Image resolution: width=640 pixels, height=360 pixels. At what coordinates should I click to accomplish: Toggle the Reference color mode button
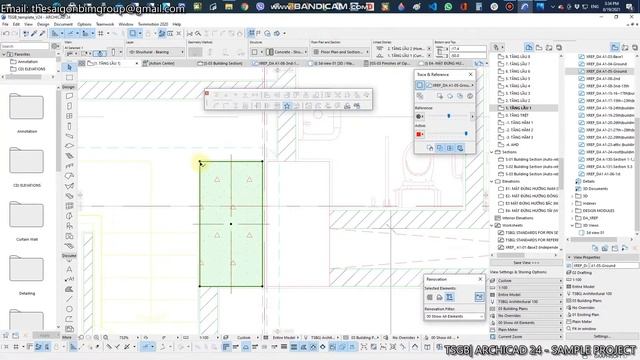click(420, 116)
